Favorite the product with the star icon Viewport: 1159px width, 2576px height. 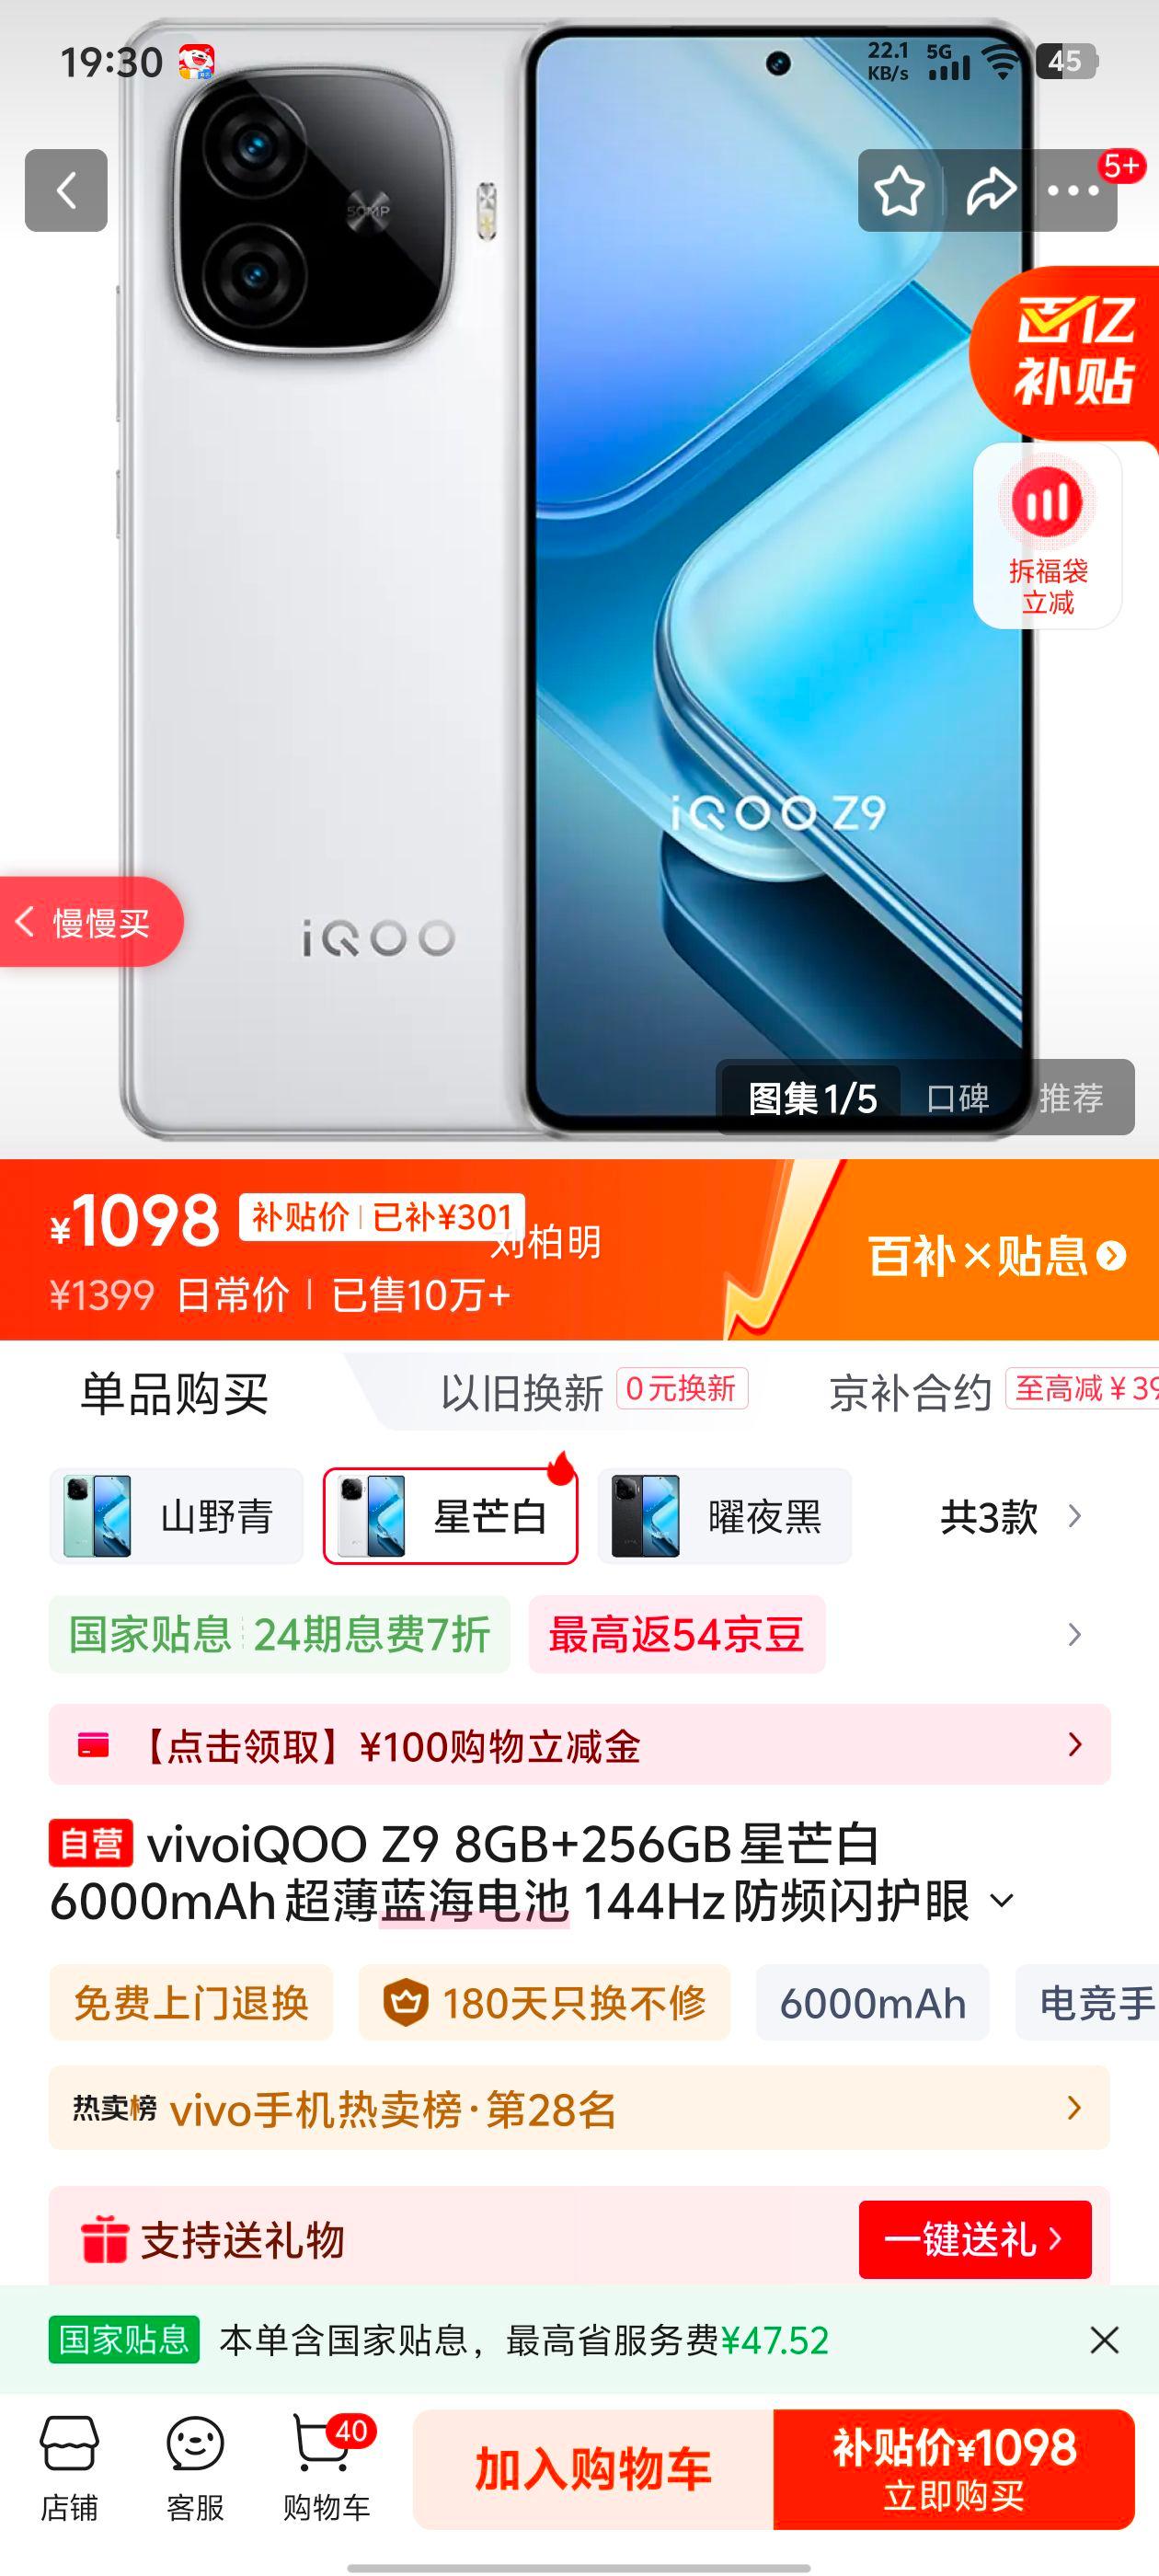[x=899, y=190]
